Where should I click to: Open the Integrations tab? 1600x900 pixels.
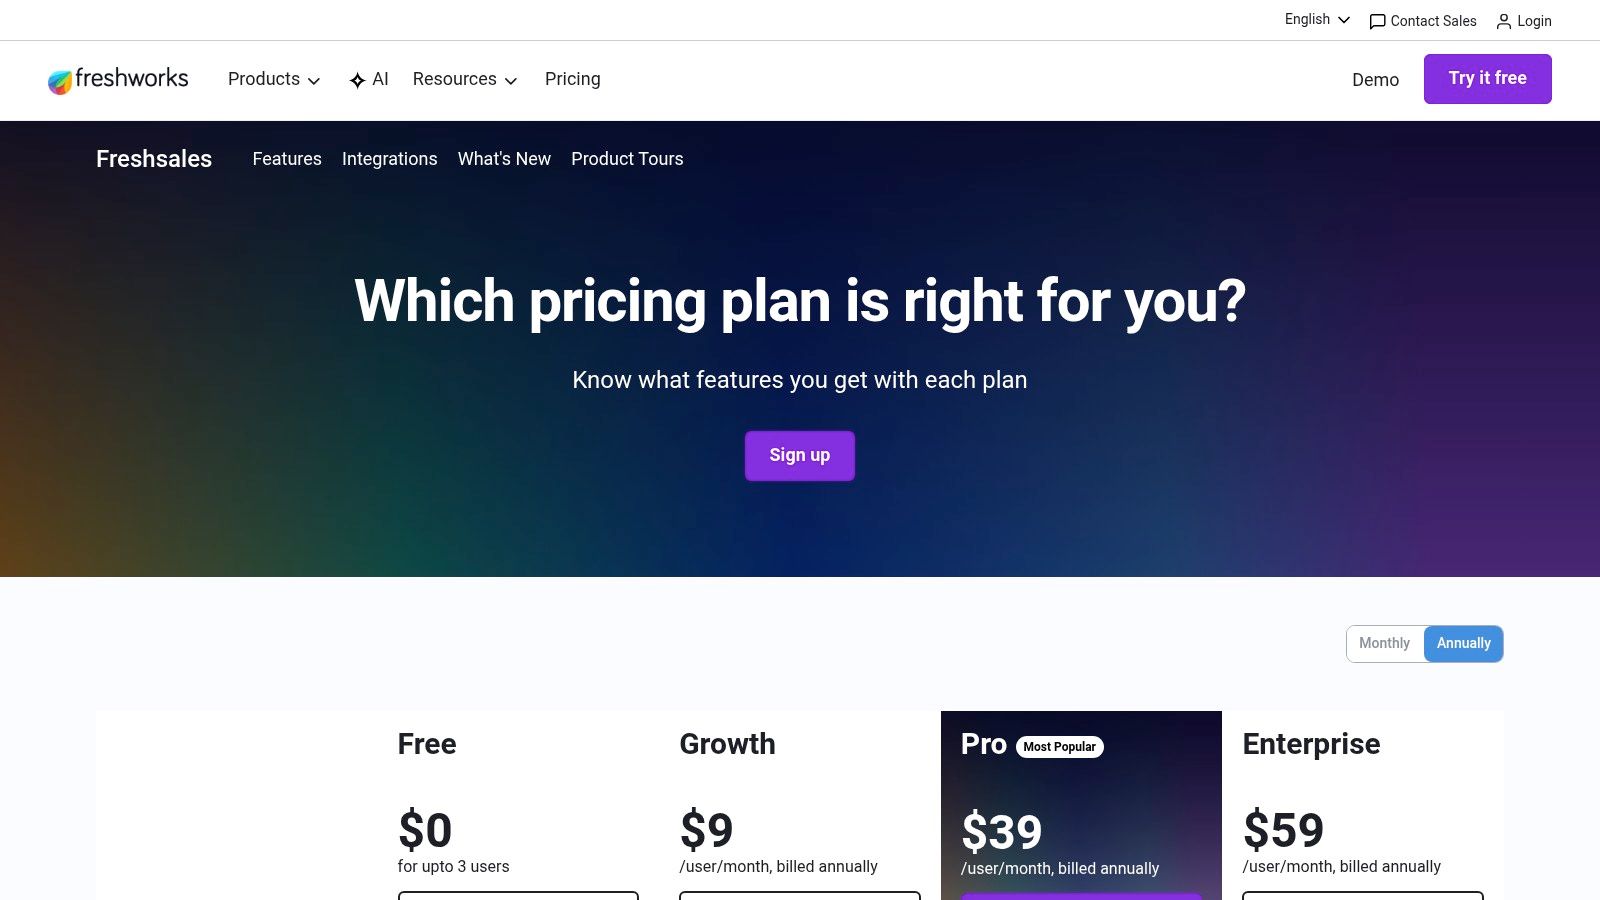pos(390,159)
